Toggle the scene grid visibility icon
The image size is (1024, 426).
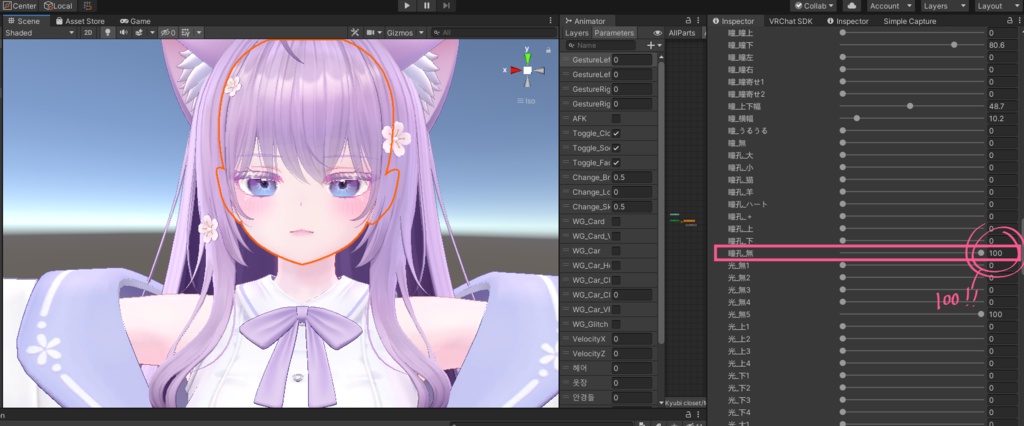coord(186,33)
